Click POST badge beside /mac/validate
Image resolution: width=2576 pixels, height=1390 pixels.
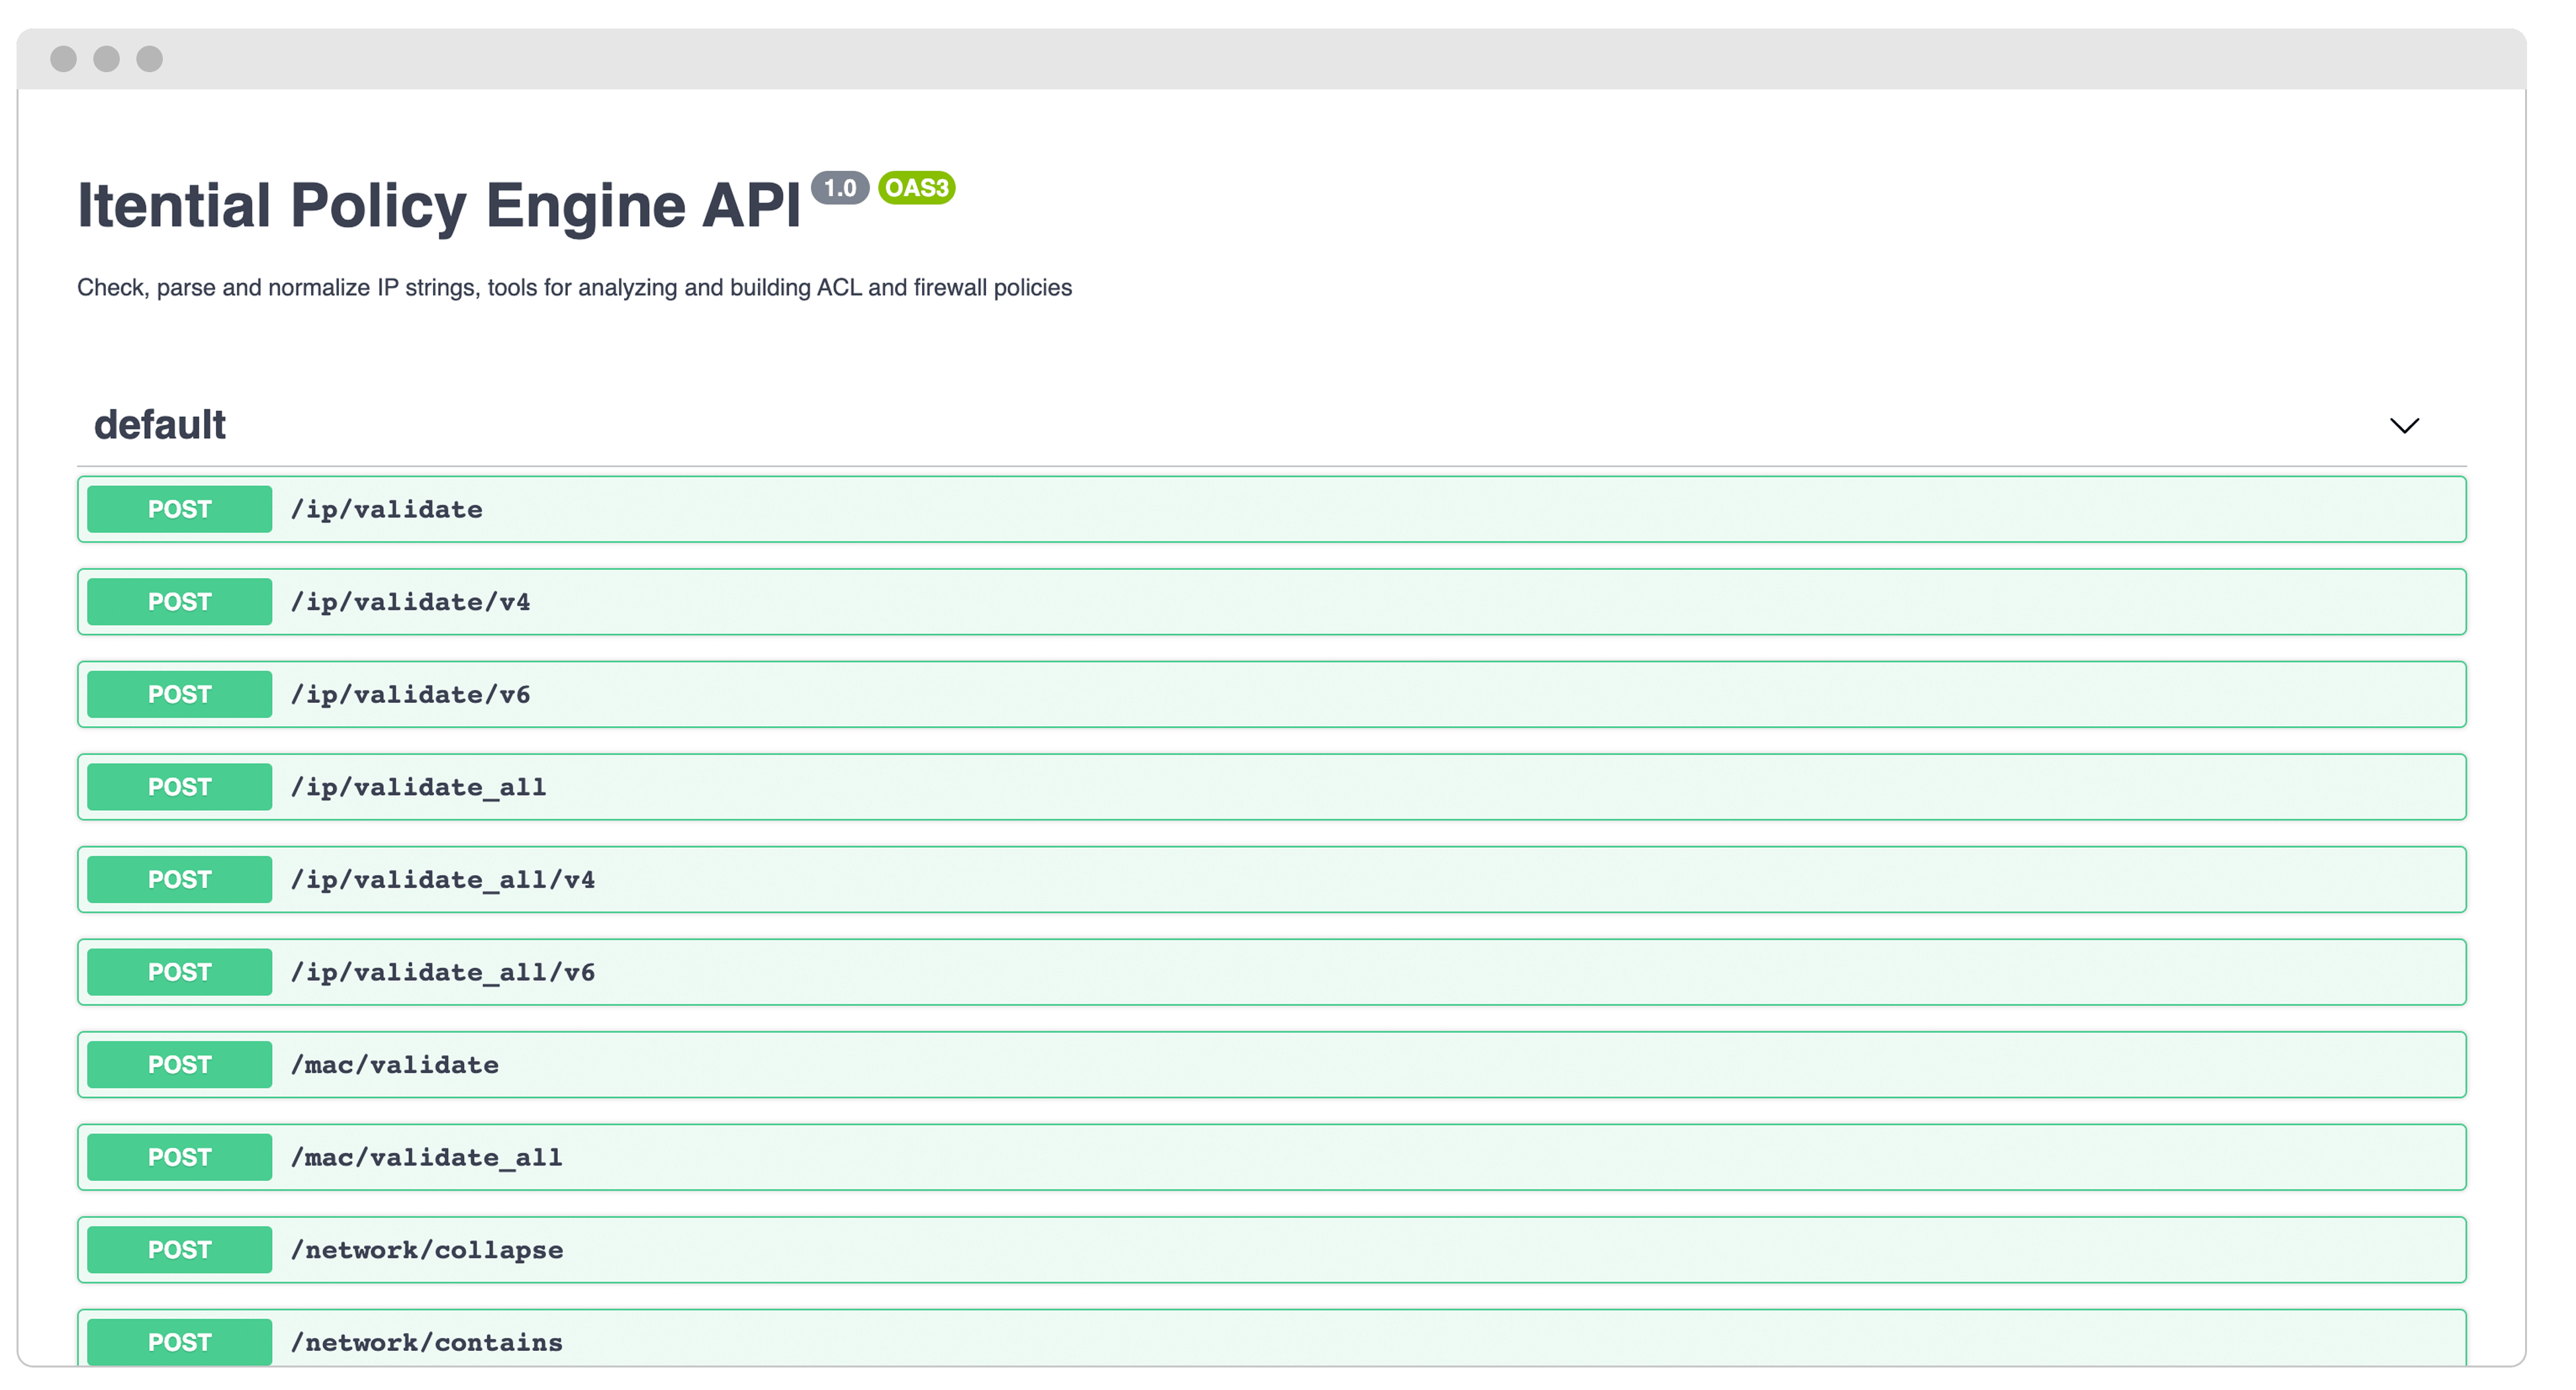pos(179,1064)
